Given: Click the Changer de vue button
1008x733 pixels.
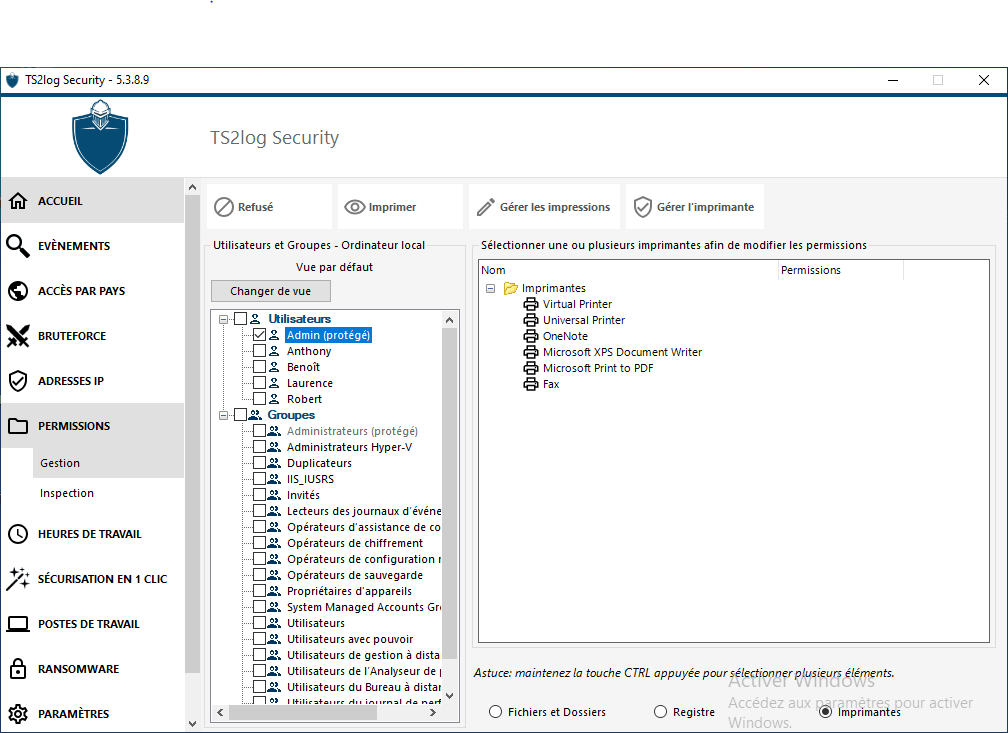Looking at the screenshot, I should (271, 291).
